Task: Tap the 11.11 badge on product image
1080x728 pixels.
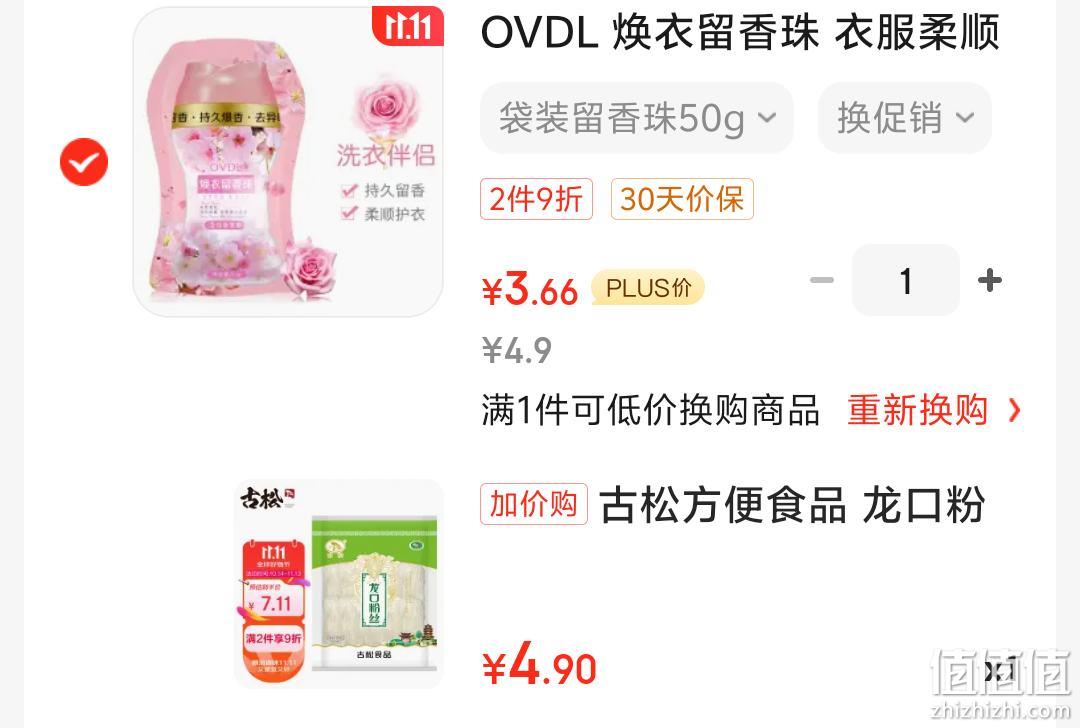Action: click(408, 25)
